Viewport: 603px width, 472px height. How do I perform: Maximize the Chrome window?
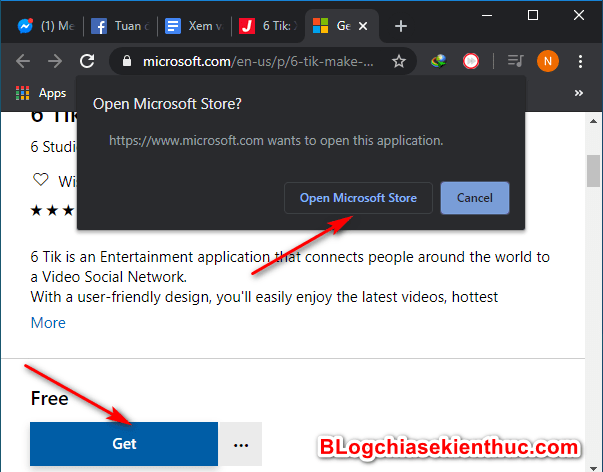click(533, 15)
